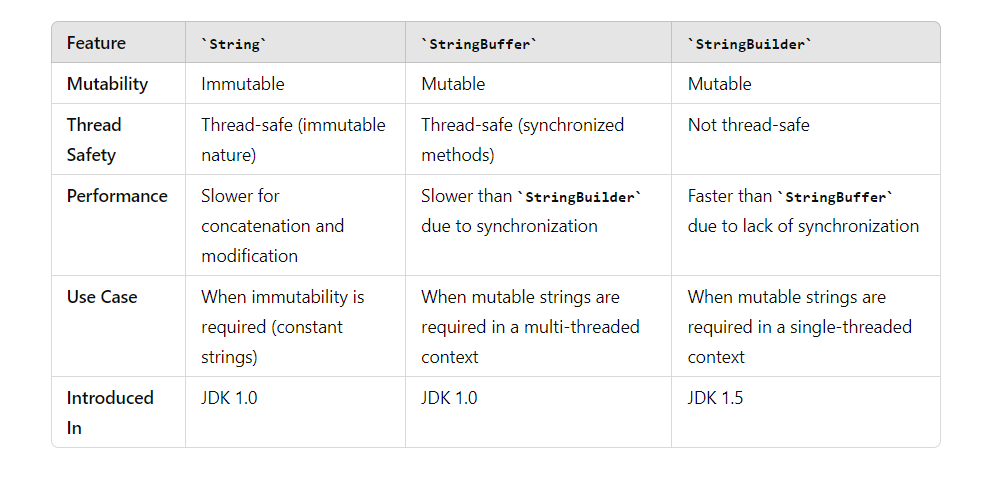The image size is (997, 477).
Task: Click the `StringBuffer` column header
Action: (479, 44)
